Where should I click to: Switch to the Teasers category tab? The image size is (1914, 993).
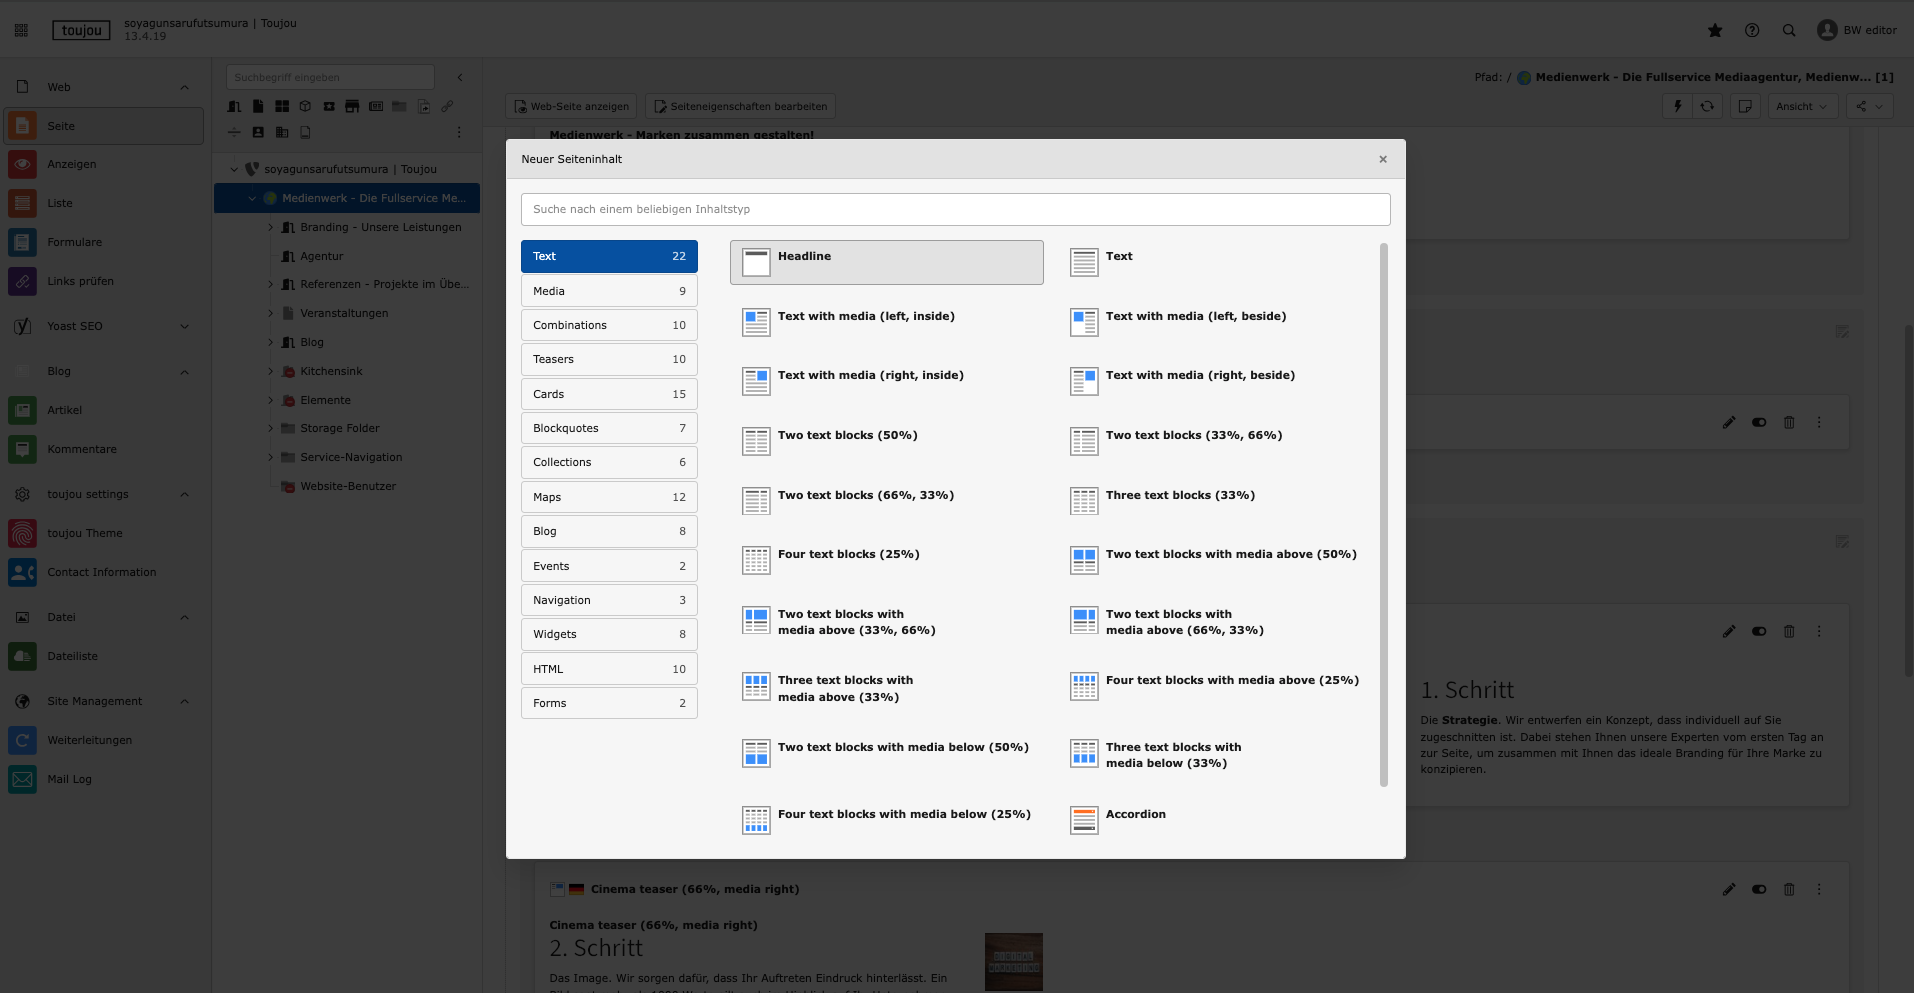pos(609,359)
